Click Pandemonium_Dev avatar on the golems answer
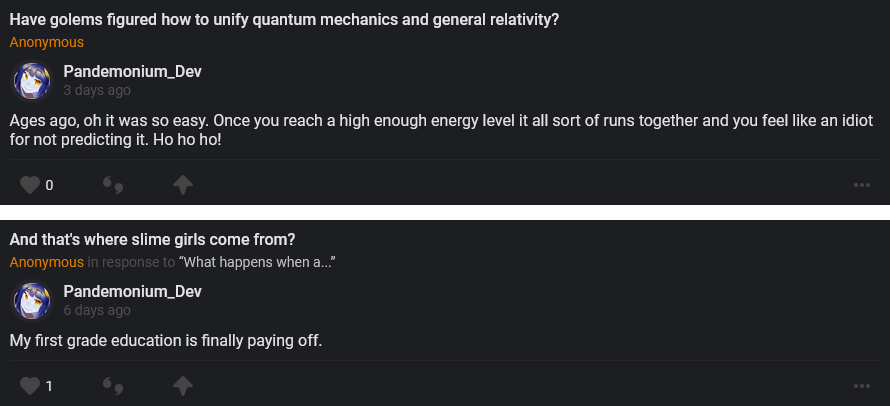The height and width of the screenshot is (406, 890). tap(31, 80)
